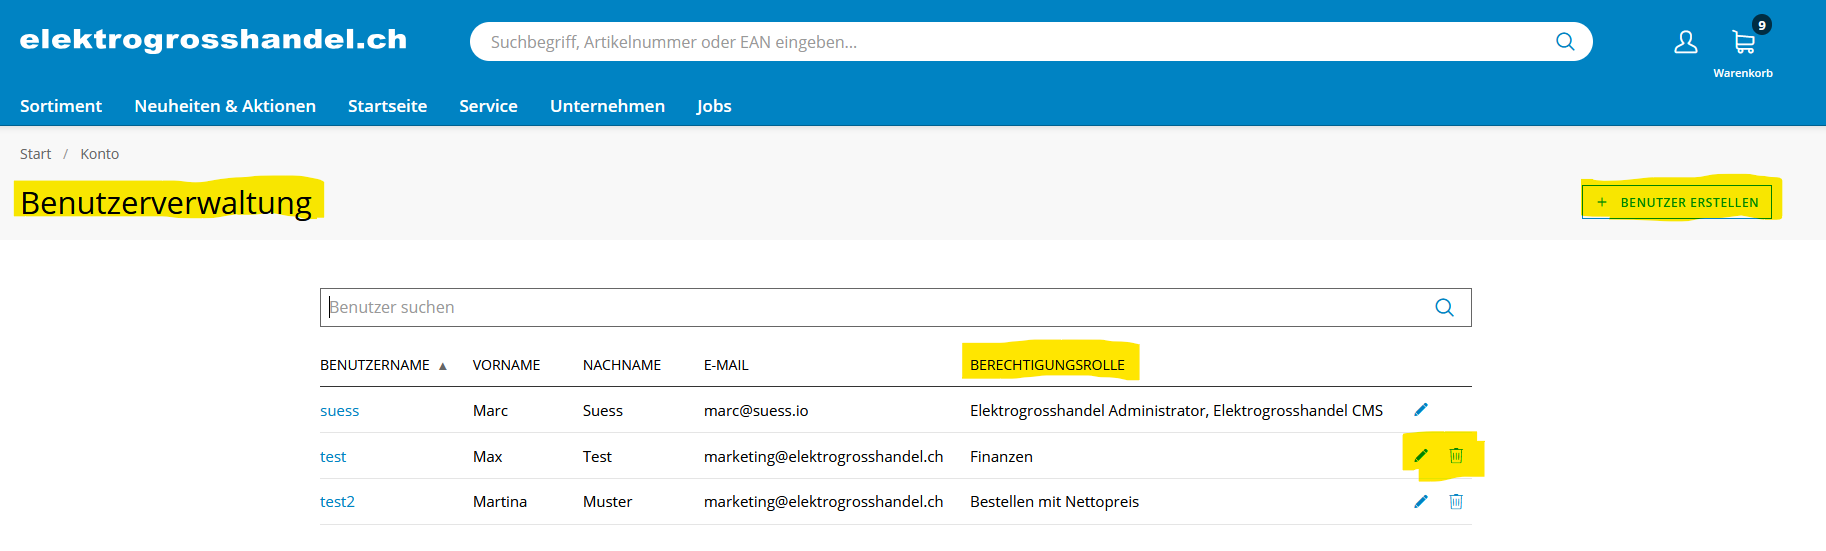Sort by Benutzername column arrow

442,366
